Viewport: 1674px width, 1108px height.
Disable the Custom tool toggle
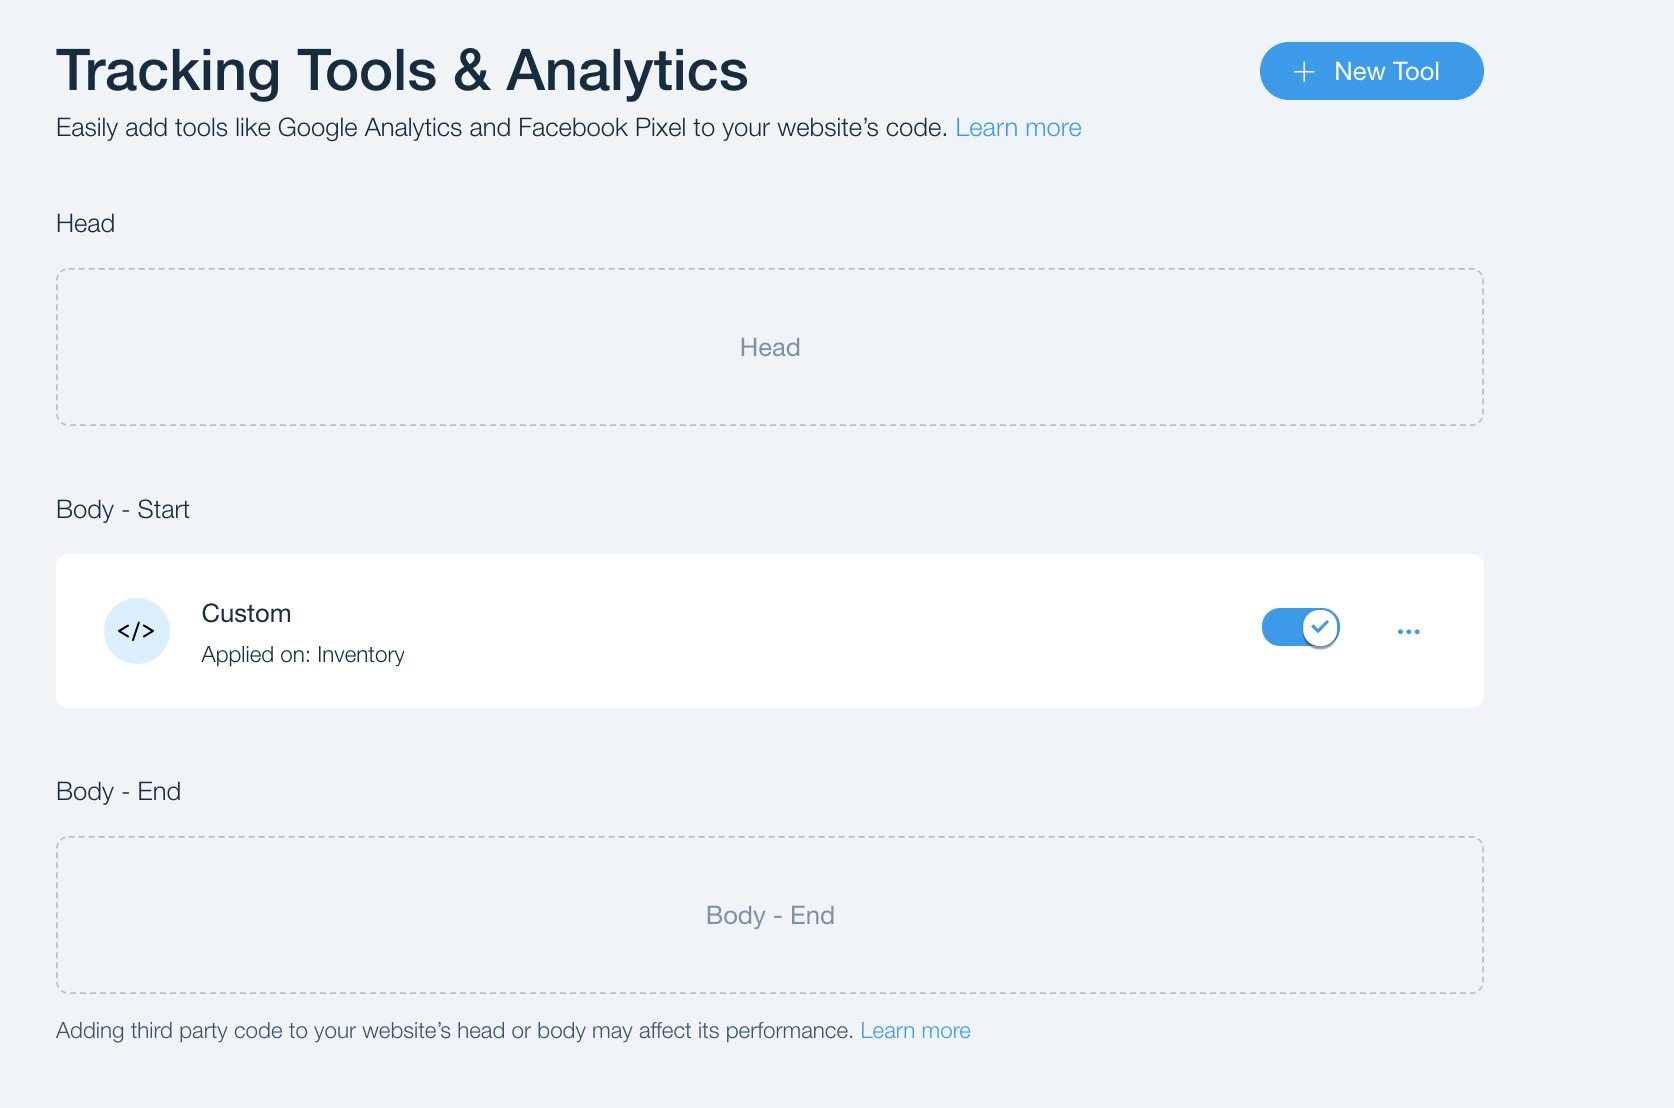click(x=1299, y=628)
